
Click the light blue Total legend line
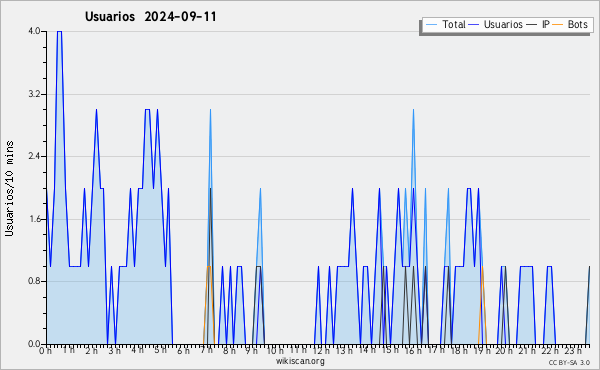coord(431,25)
